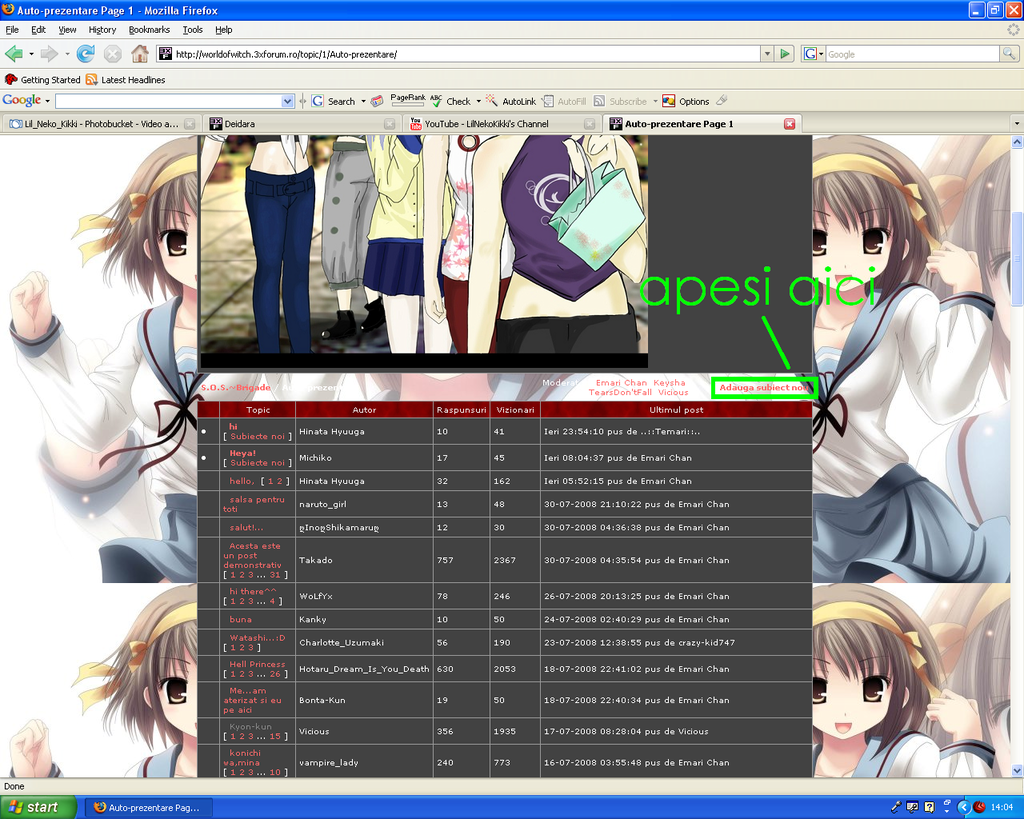Open page 31 of 'Acesta este un post demonstrativ'
Screen dimensions: 1024x819
coord(275,575)
